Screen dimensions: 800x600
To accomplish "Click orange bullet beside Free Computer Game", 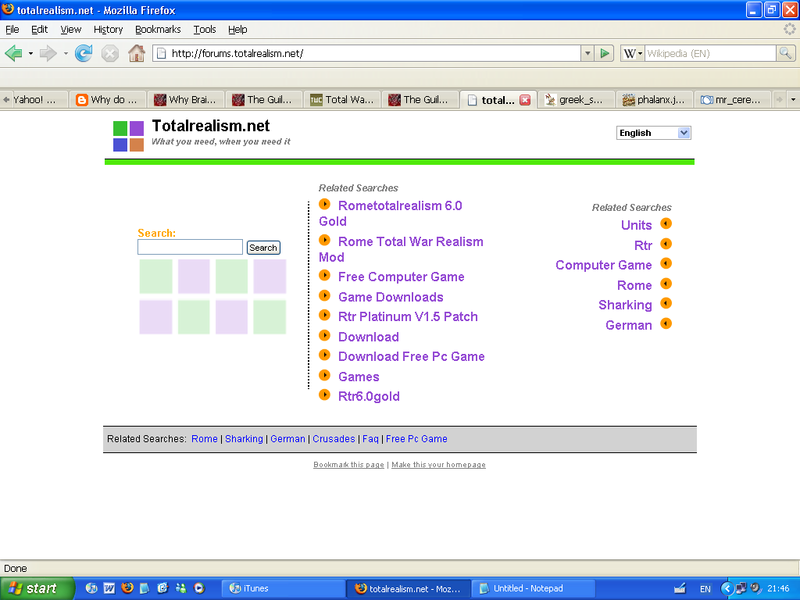I will [324, 276].
